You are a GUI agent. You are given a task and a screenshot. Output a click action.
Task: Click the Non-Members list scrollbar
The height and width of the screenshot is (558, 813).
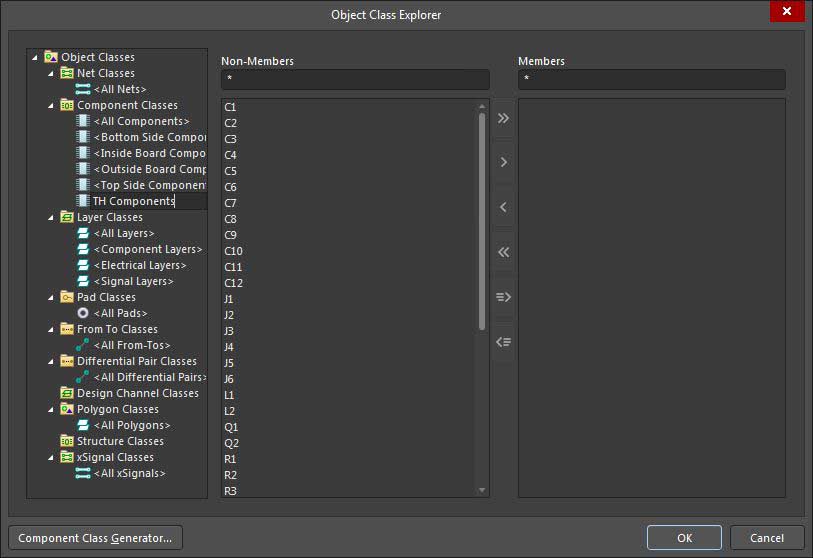coord(482,220)
